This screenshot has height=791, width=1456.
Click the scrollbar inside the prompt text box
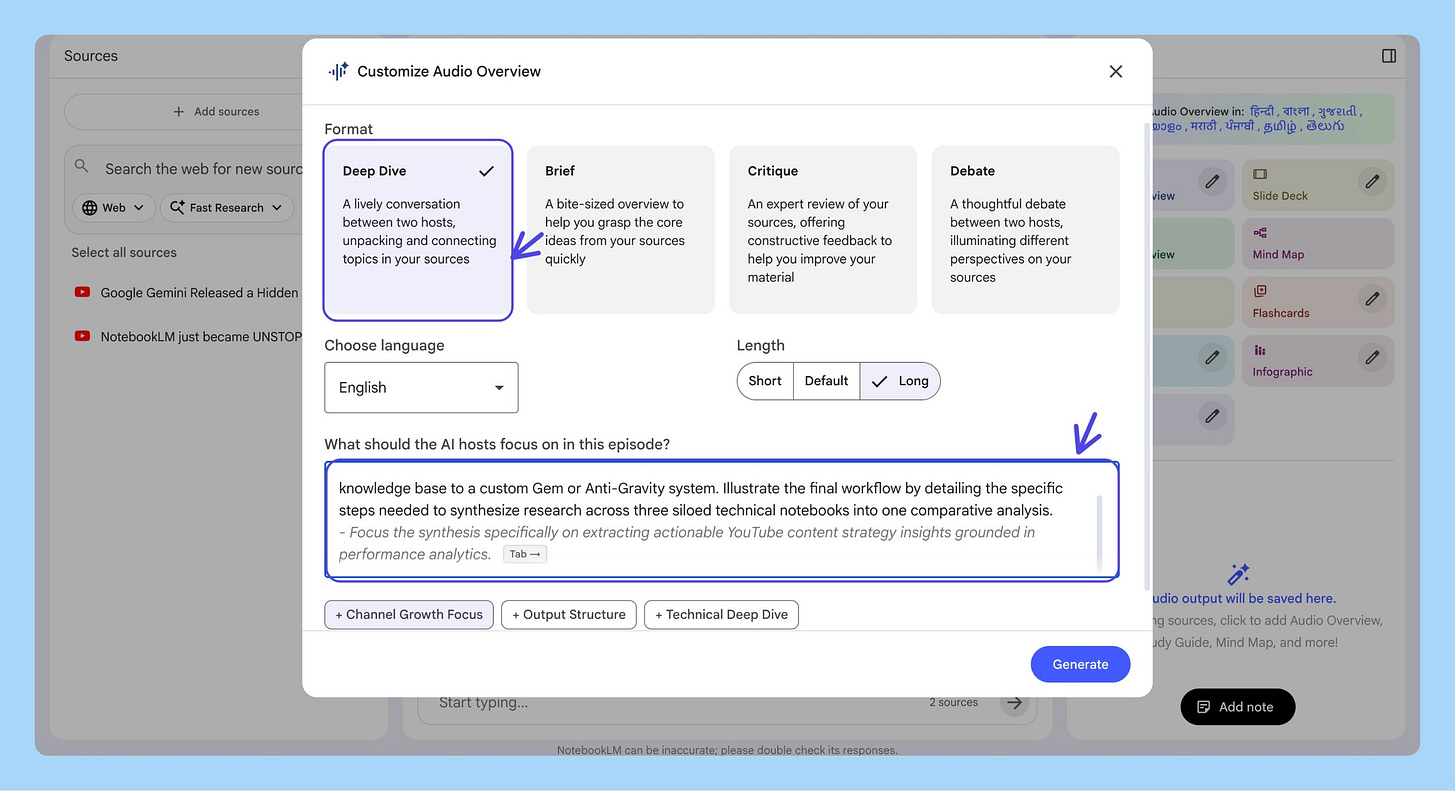1100,532
